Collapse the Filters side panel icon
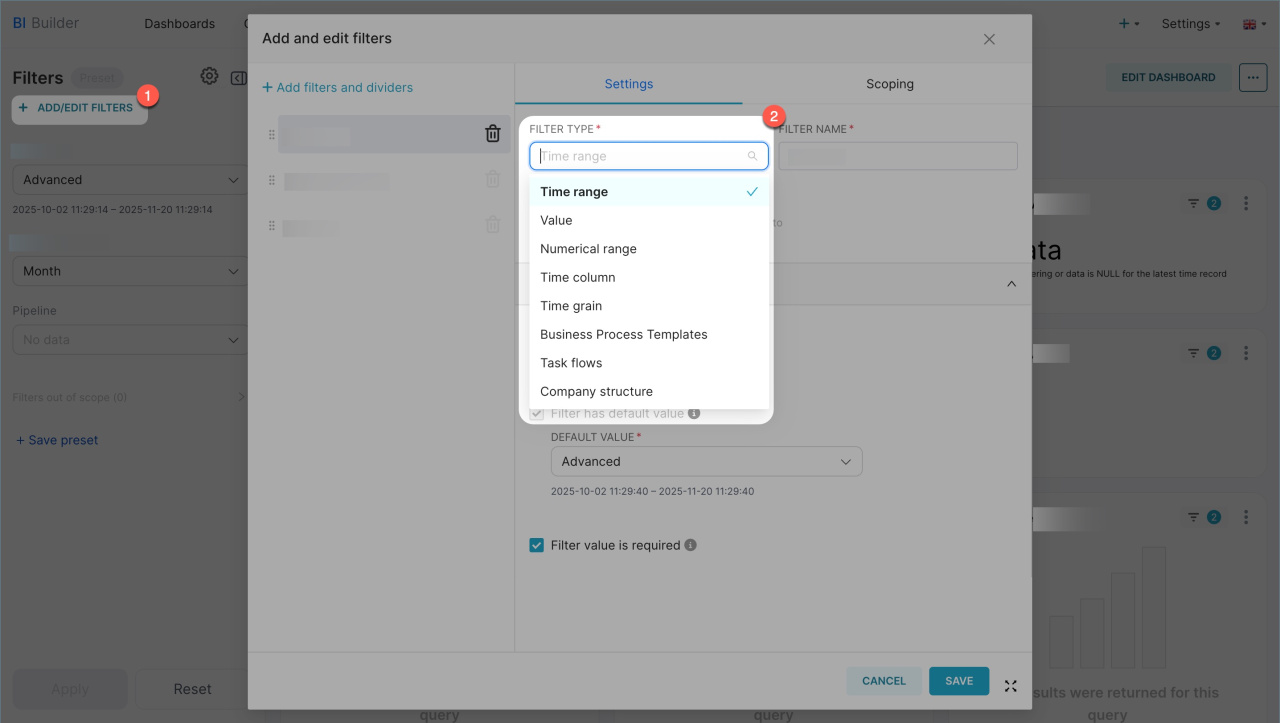The width and height of the screenshot is (1280, 723). click(238, 77)
